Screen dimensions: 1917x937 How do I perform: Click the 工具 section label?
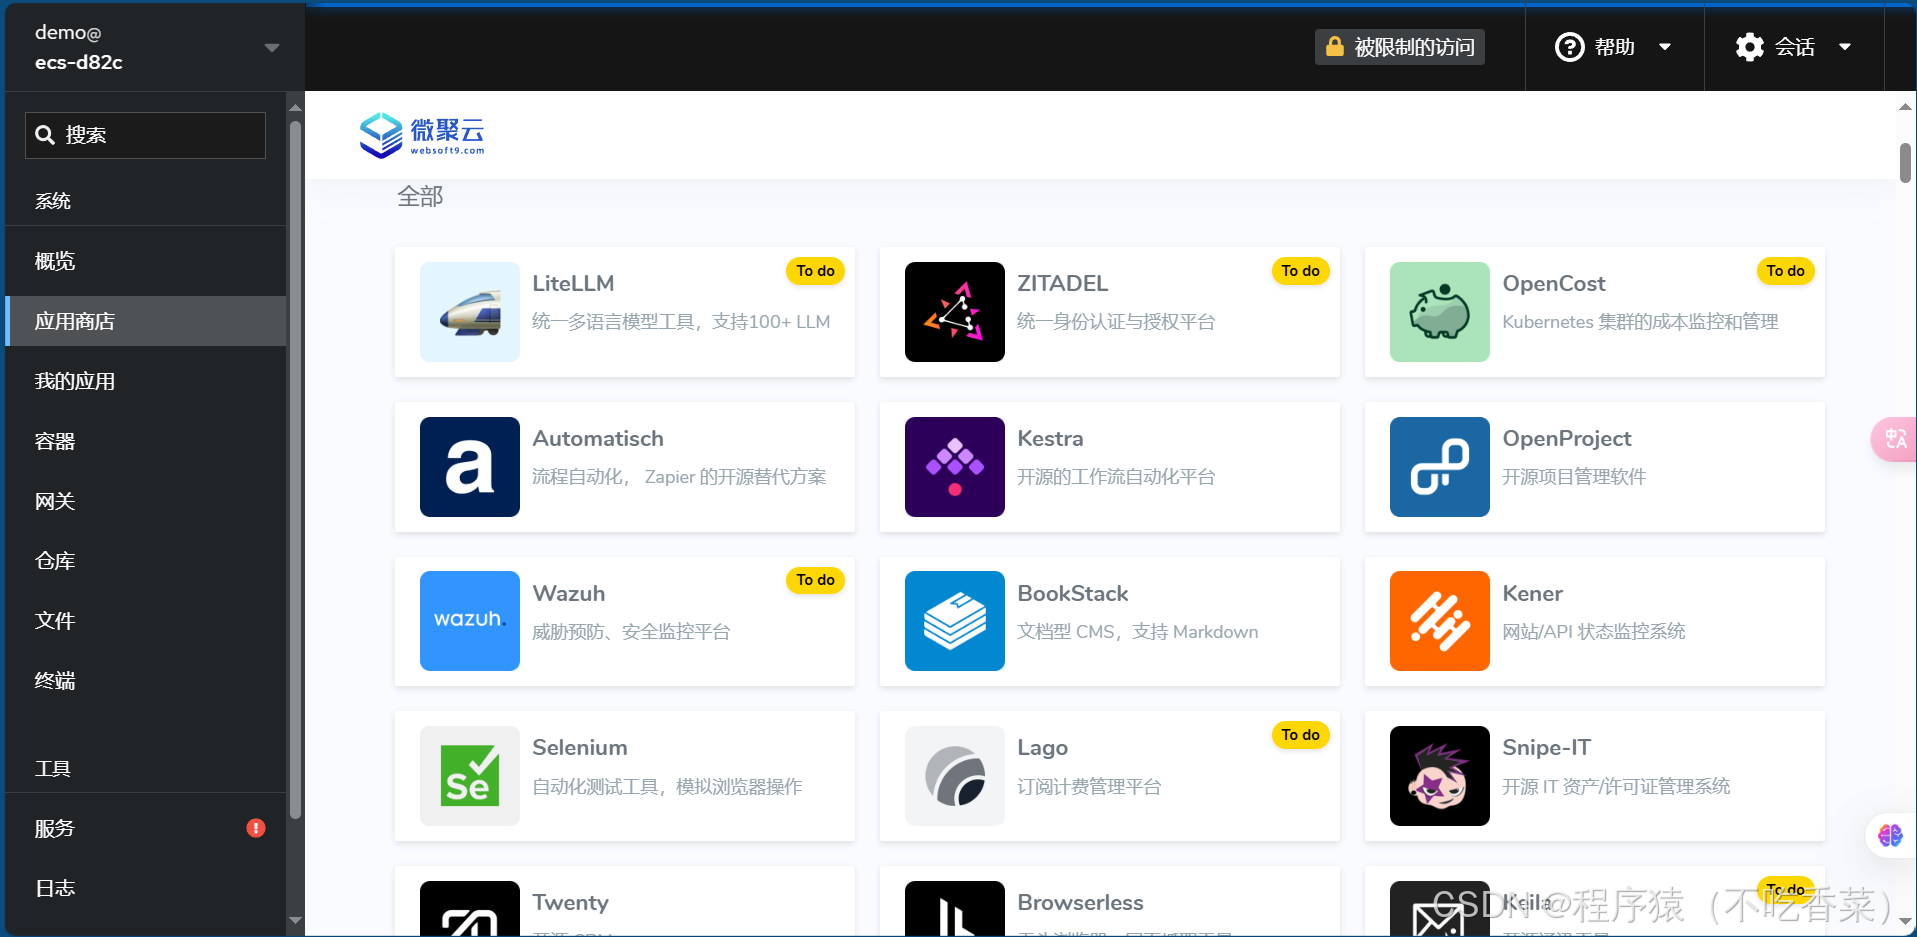click(x=53, y=768)
